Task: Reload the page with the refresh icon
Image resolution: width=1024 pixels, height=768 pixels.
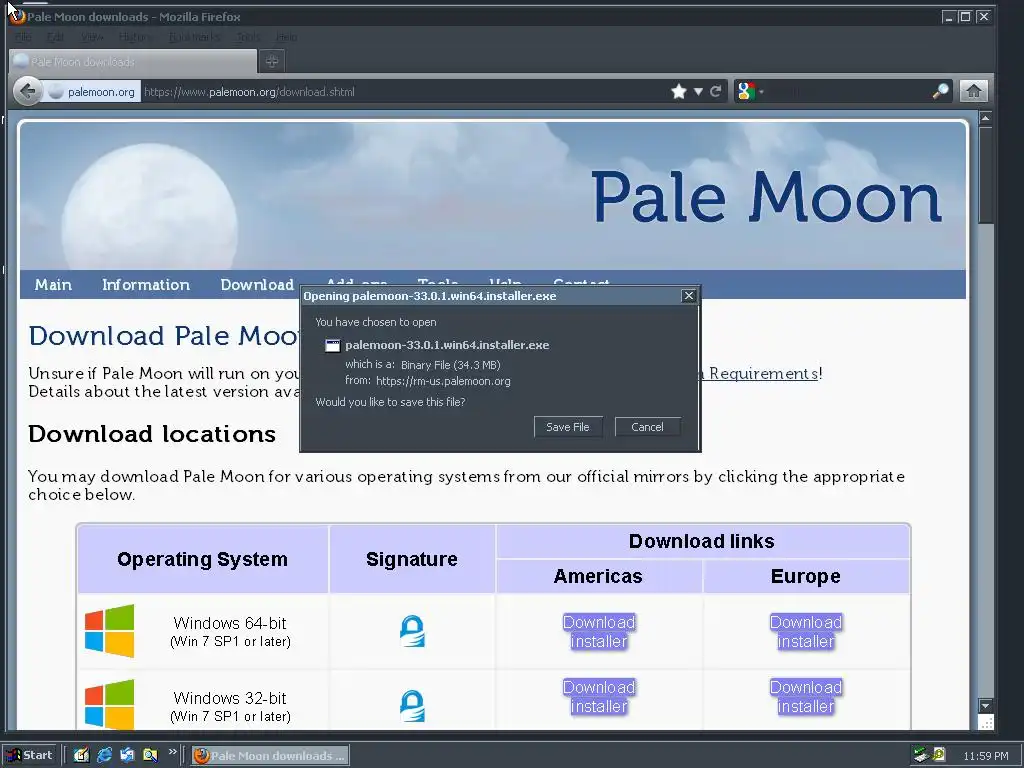Action: (x=716, y=91)
